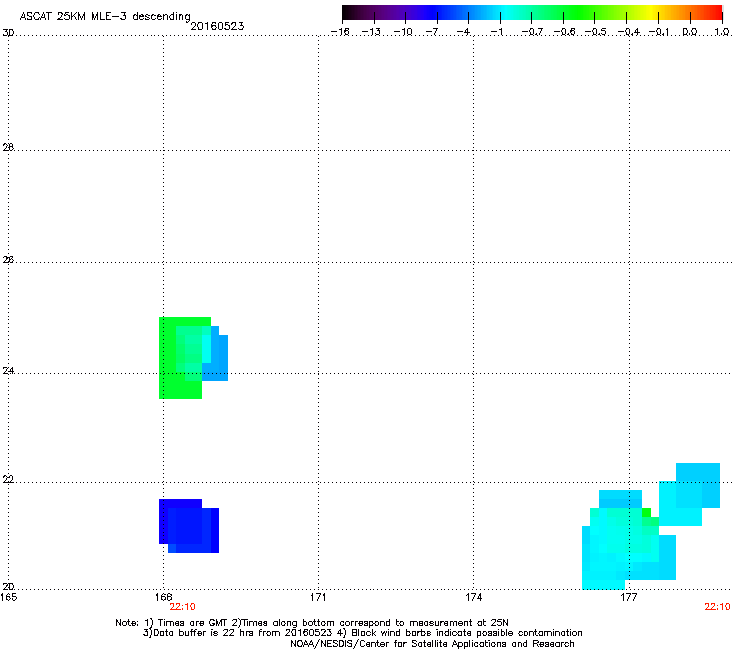Click the -16 label on color scale
Screen dimensions: 740x650
pyautogui.click(x=340, y=32)
